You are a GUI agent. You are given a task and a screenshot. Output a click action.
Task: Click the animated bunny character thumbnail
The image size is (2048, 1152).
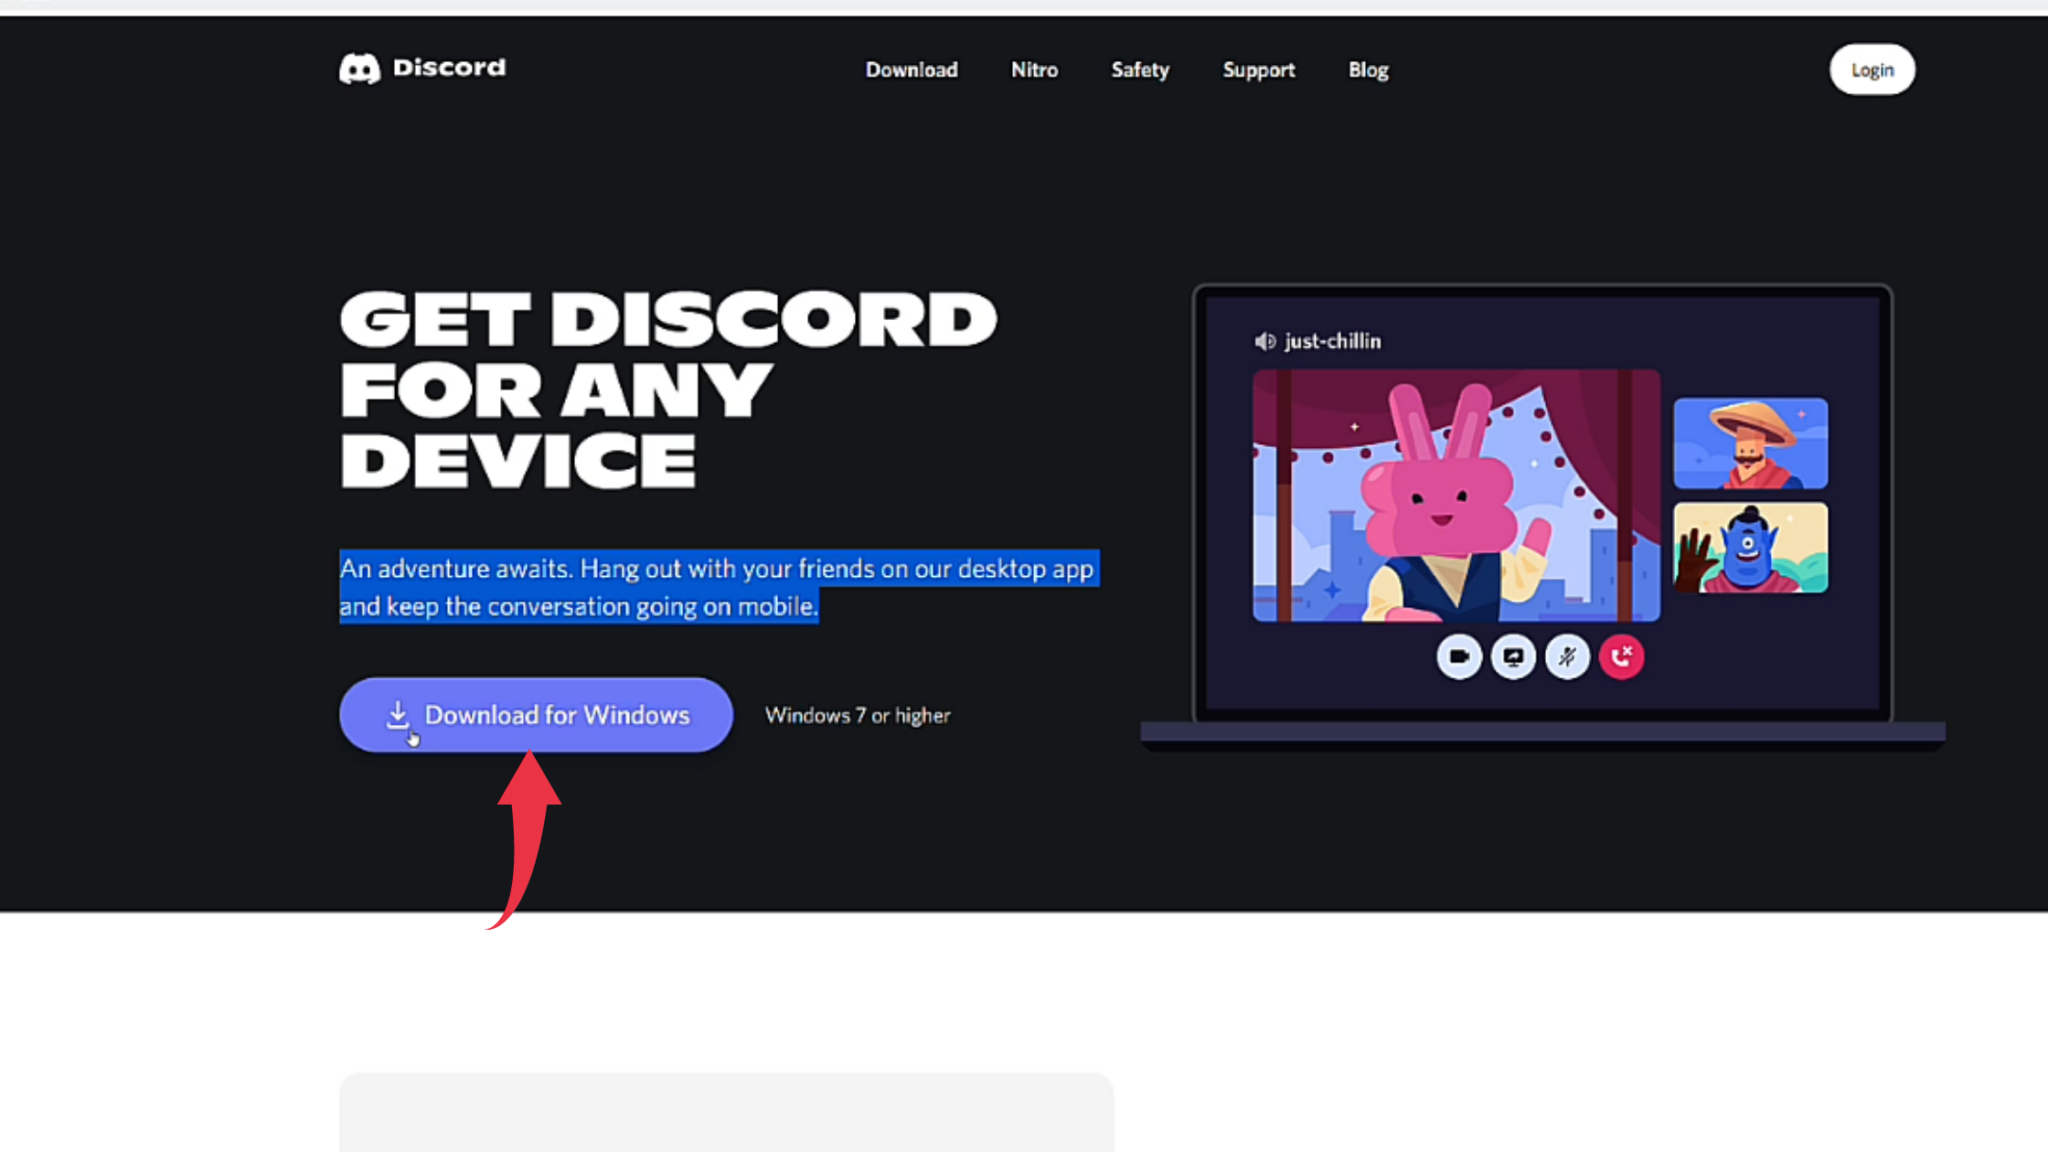[1456, 492]
